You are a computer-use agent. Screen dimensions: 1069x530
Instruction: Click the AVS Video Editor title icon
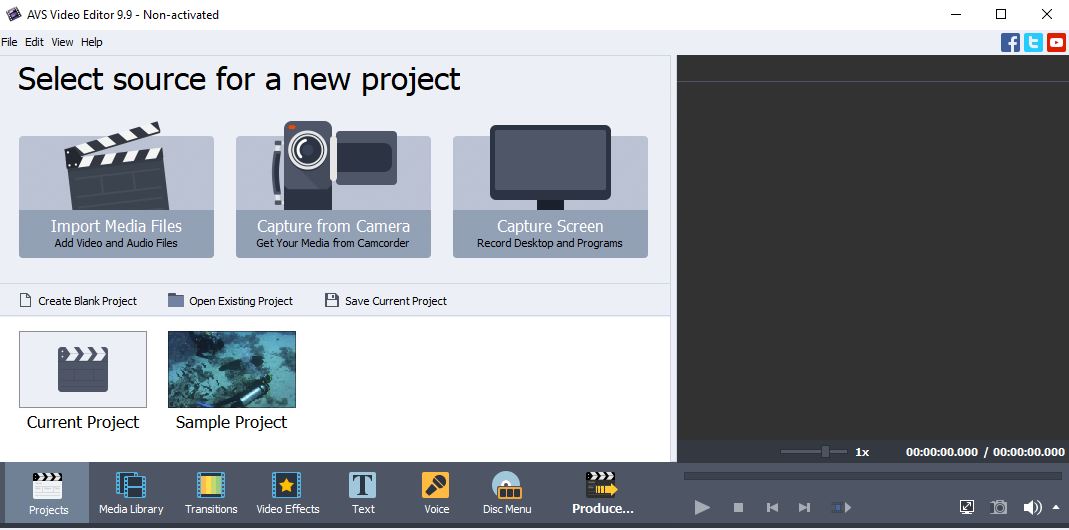click(13, 14)
